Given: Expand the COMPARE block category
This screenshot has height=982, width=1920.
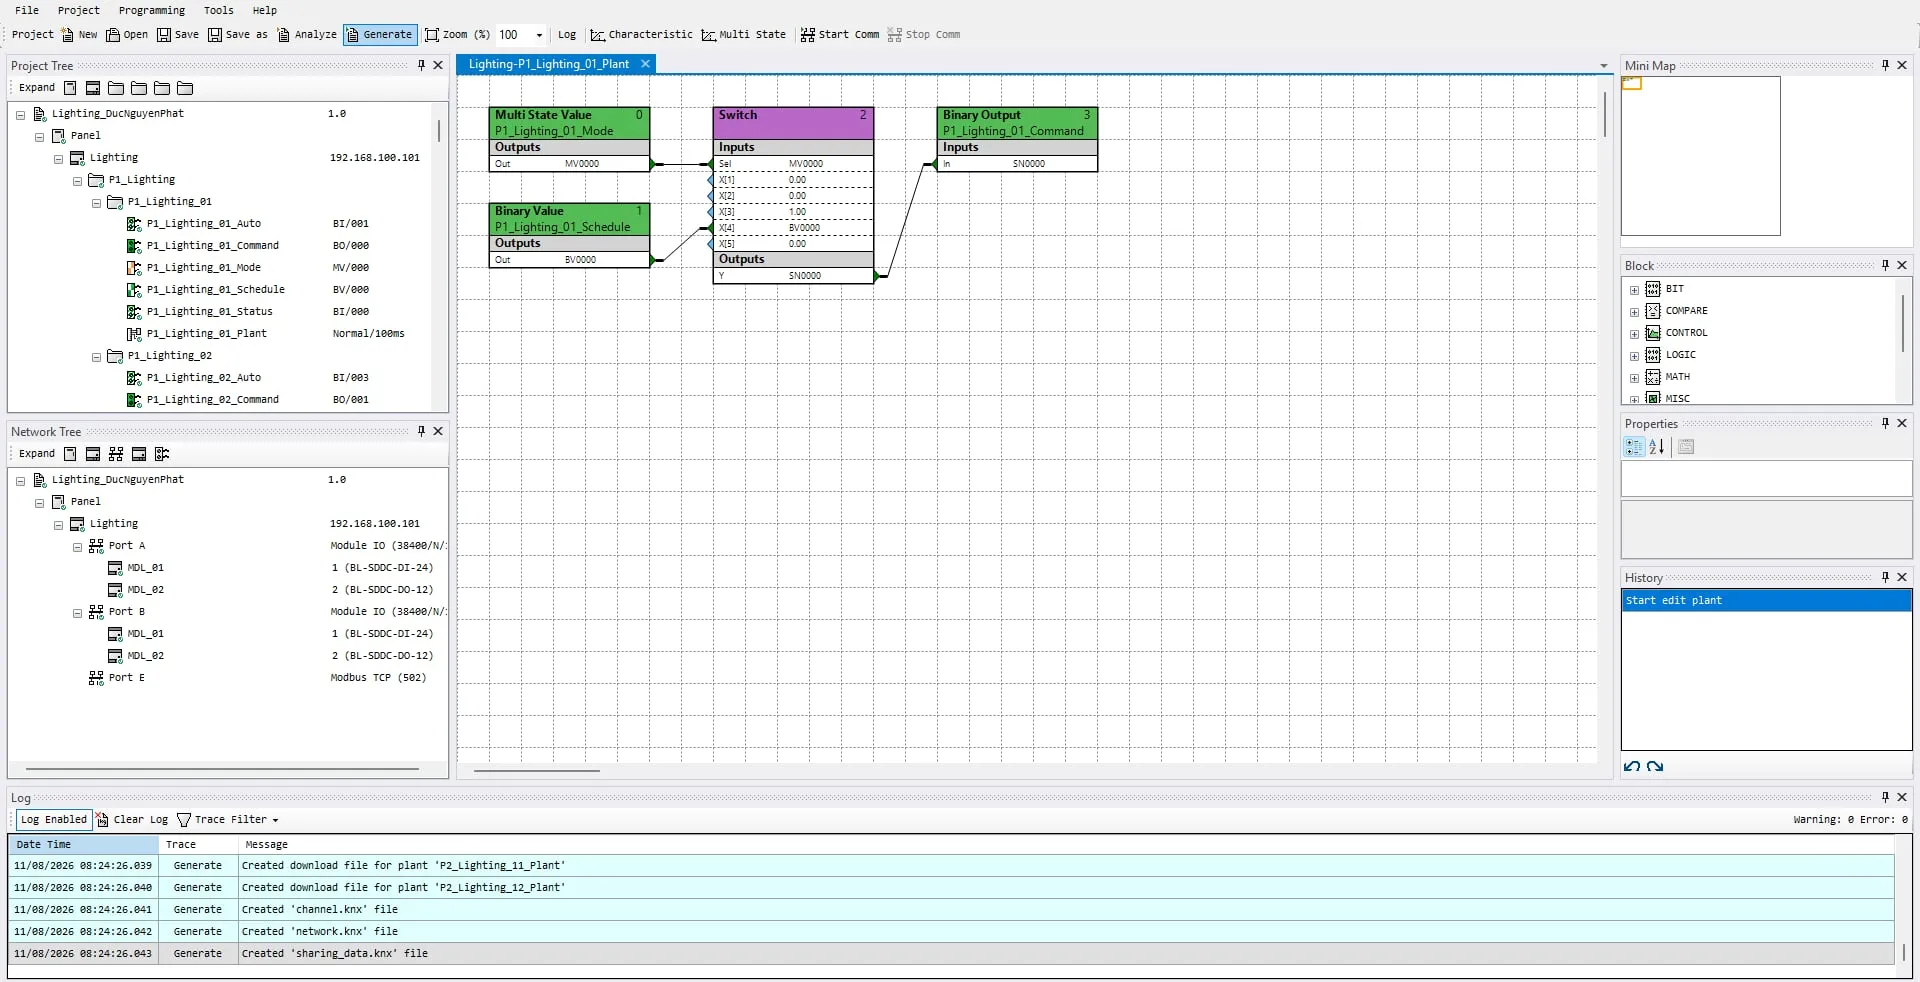Looking at the screenshot, I should pyautogui.click(x=1634, y=312).
